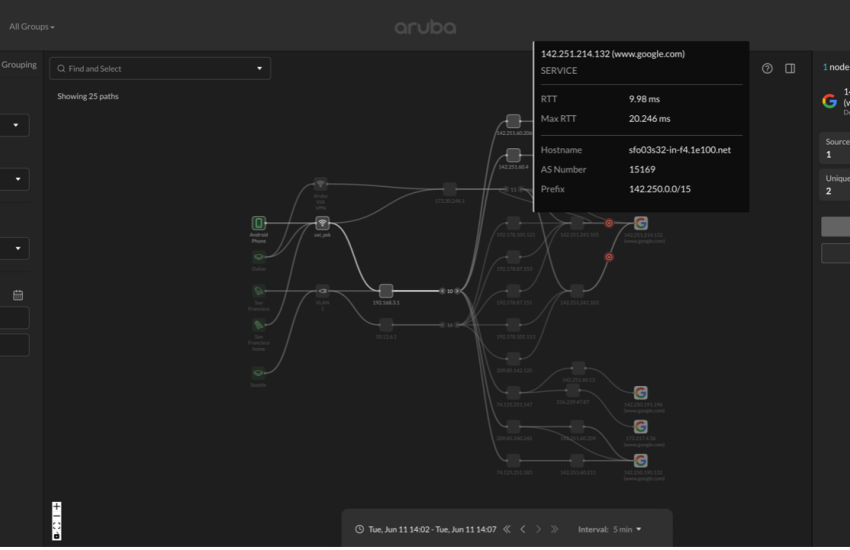Open the All Groups dropdown

click(32, 27)
